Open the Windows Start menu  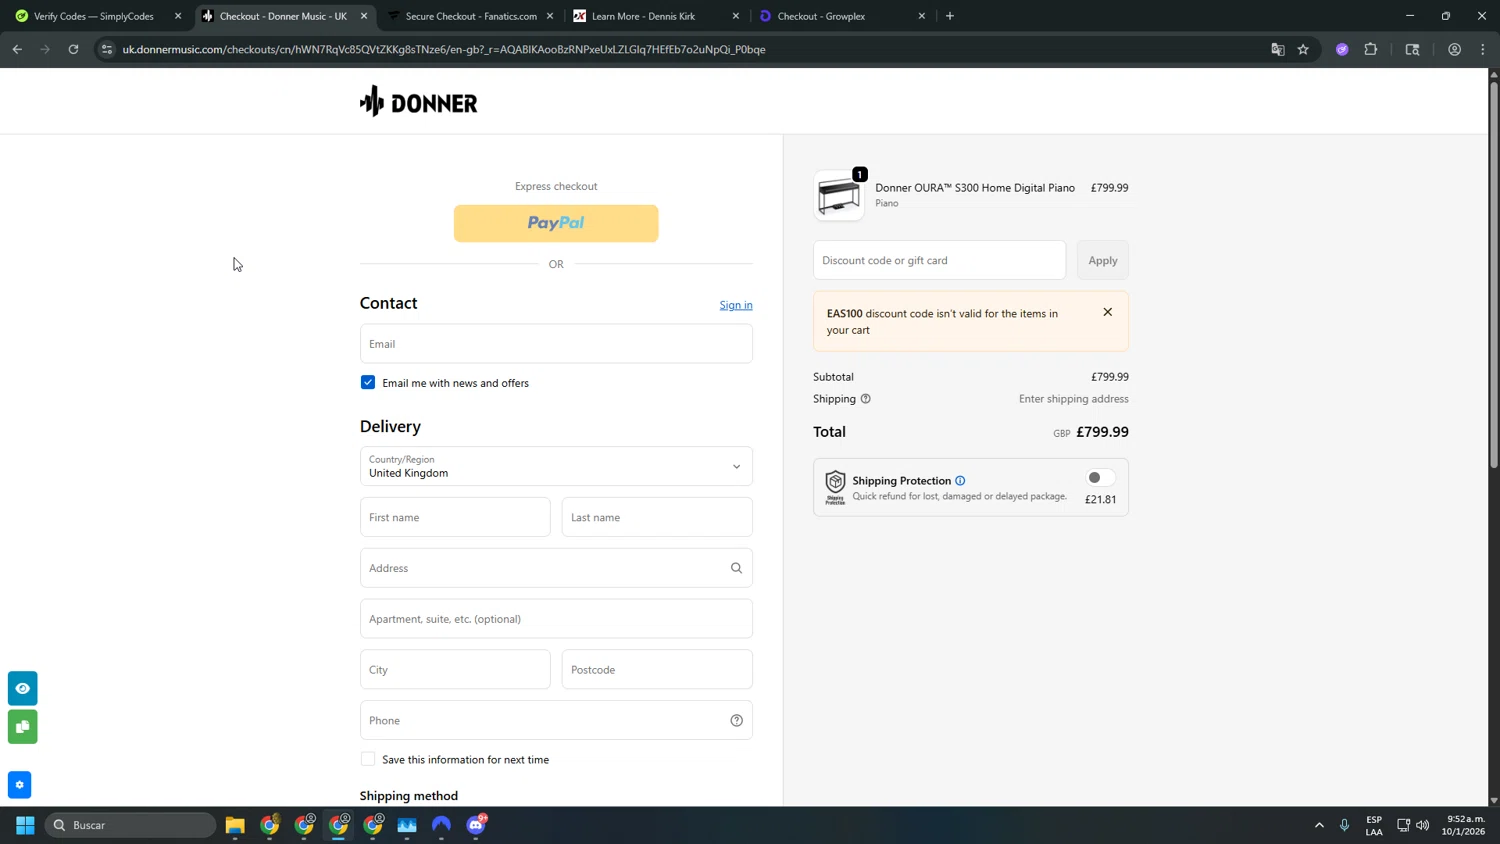point(25,825)
